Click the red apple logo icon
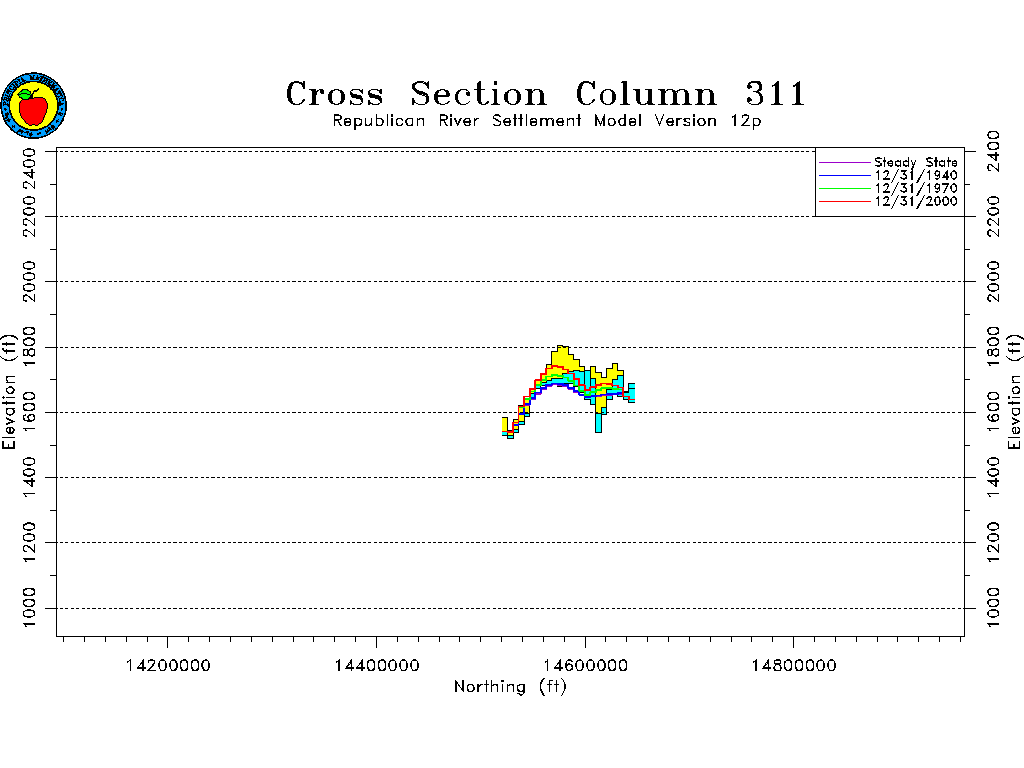This screenshot has height=768, width=1024. [34, 105]
